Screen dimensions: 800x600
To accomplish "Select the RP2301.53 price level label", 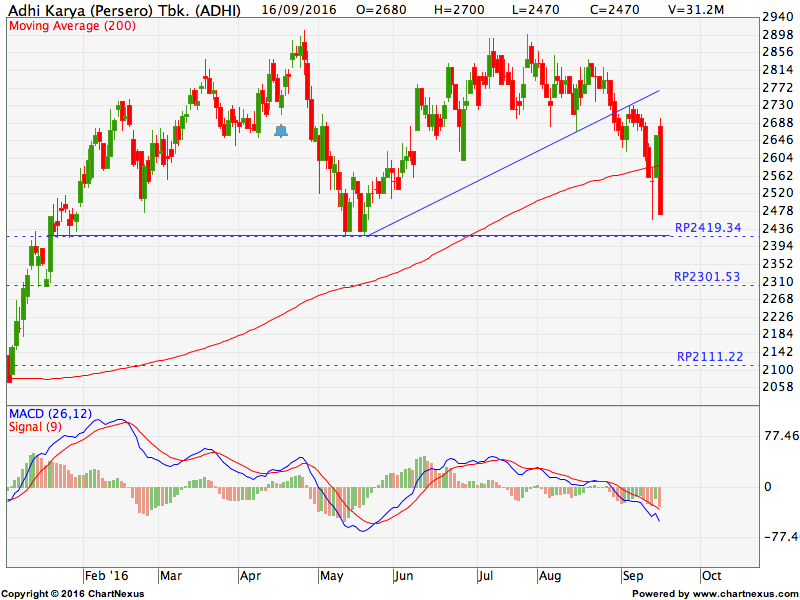I will [707, 276].
